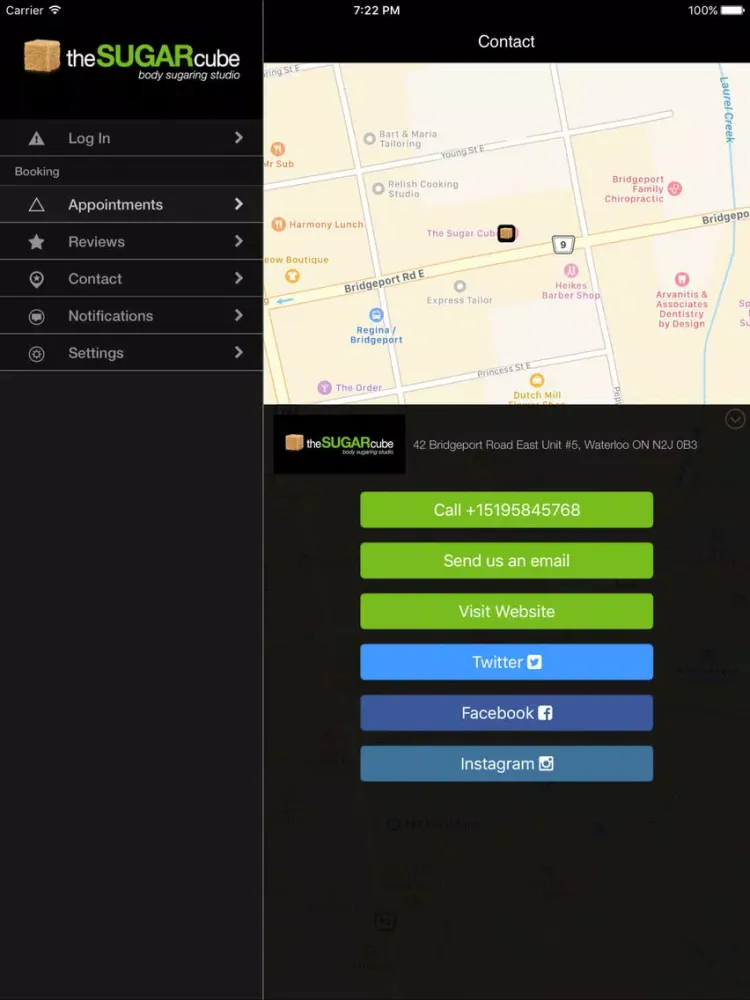Open Contact via its chevron
The height and width of the screenshot is (1000, 750).
click(x=239, y=278)
